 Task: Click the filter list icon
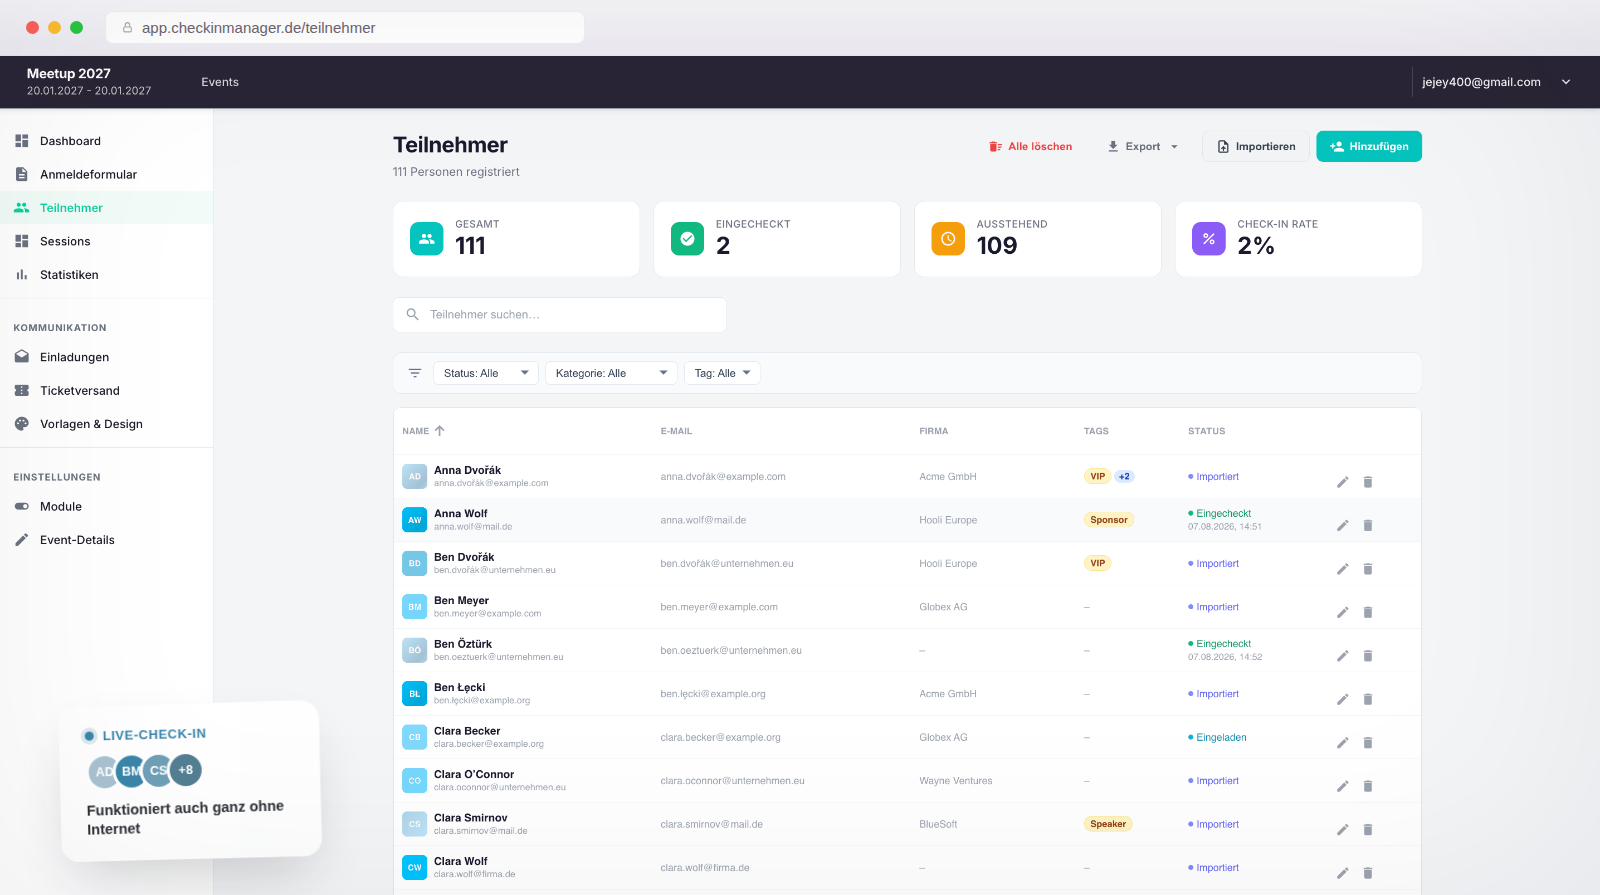click(x=415, y=373)
